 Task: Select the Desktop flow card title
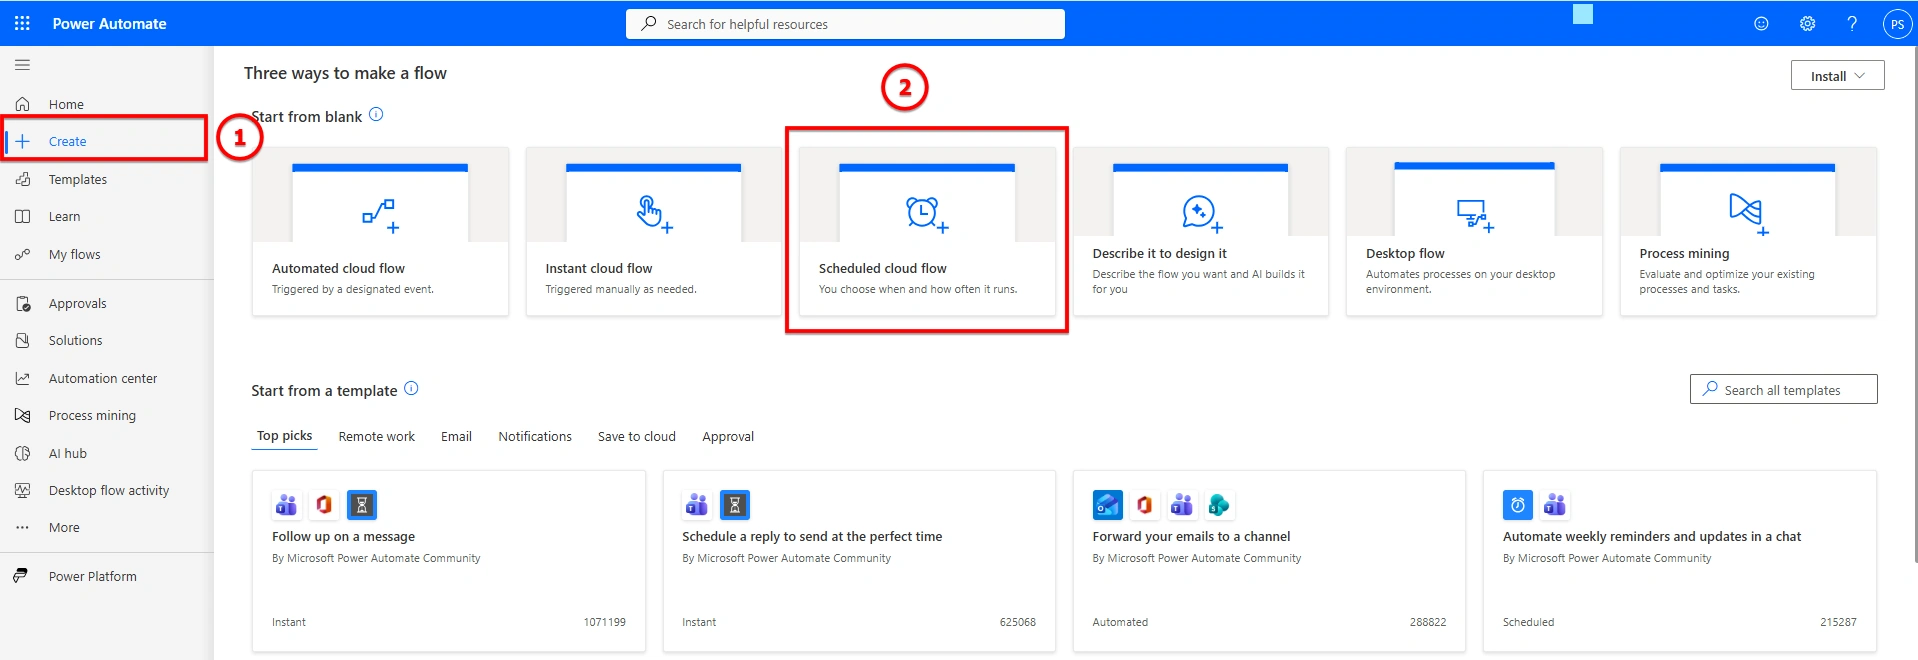(1405, 253)
